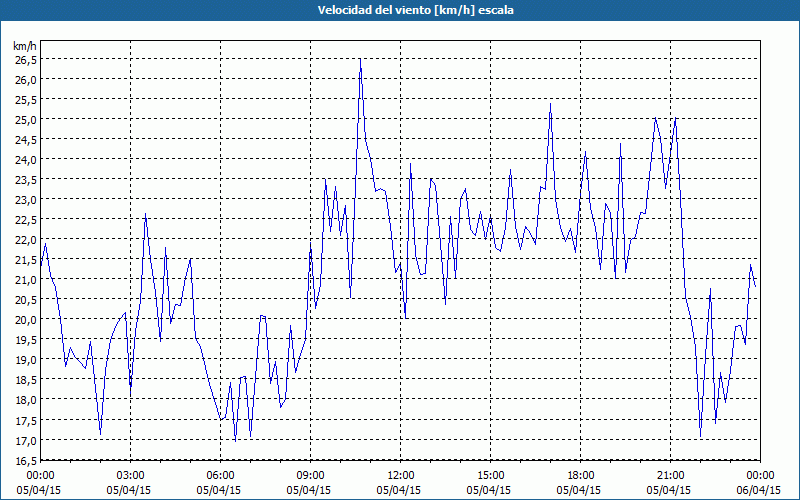This screenshot has height=500, width=800.
Task: Pick the '20,5' y-axis value
Action: (26, 300)
